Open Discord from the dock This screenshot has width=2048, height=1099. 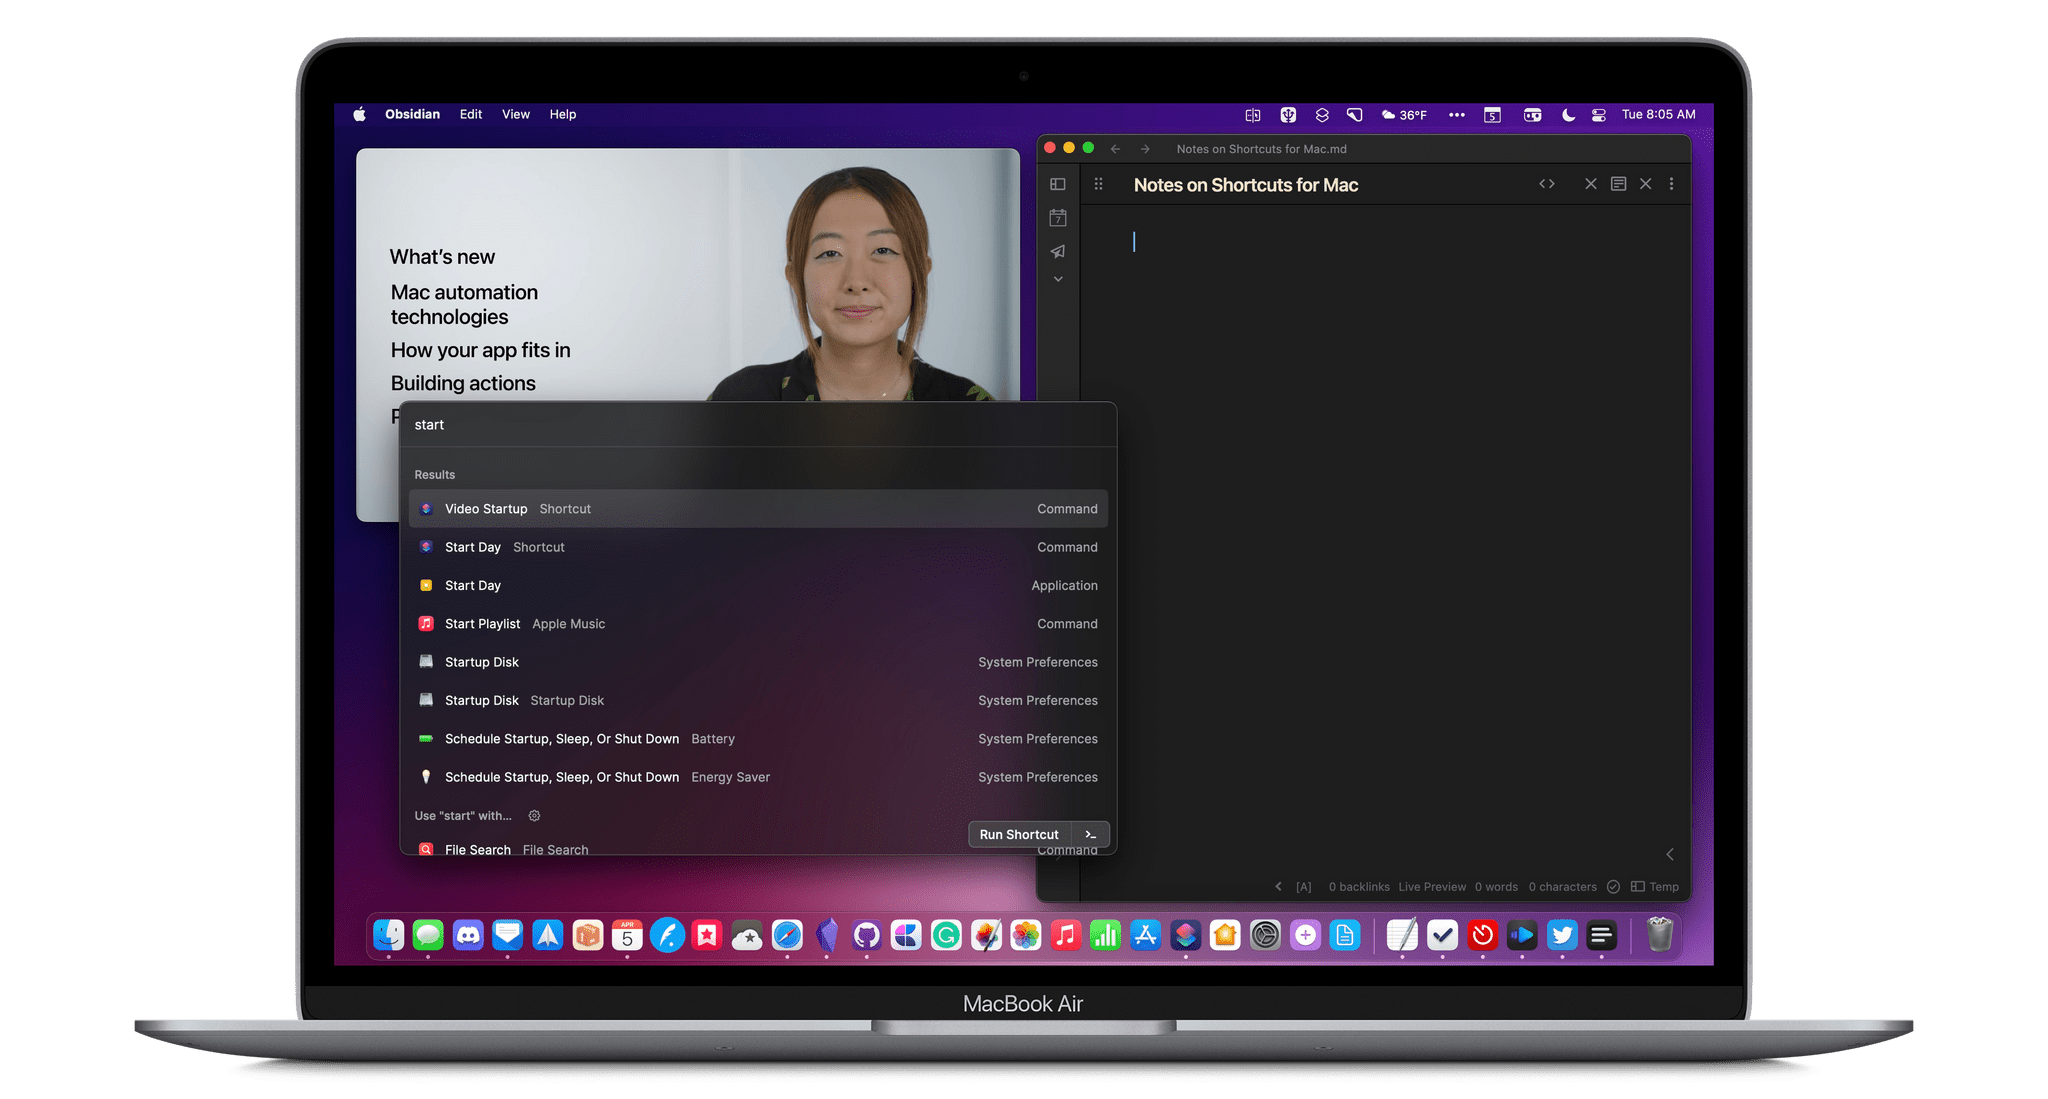[x=468, y=936]
